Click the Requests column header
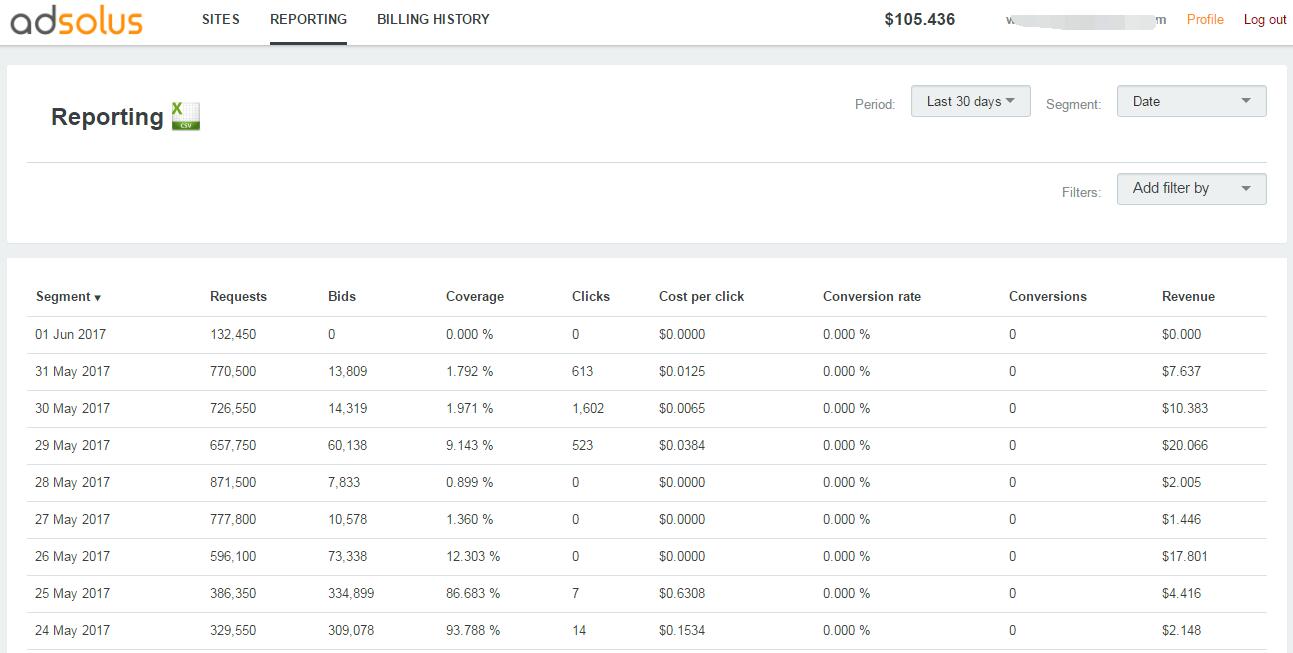1293x653 pixels. pyautogui.click(x=238, y=297)
